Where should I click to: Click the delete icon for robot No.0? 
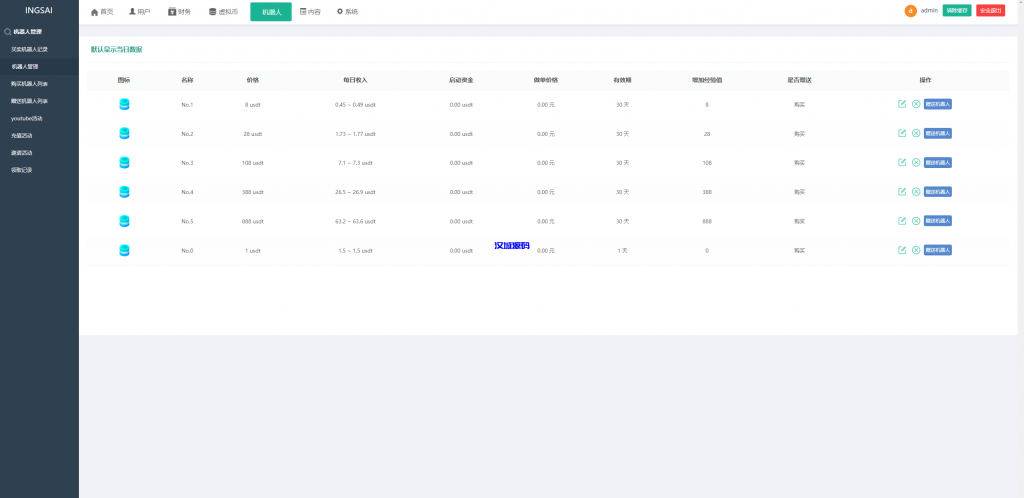[915, 250]
